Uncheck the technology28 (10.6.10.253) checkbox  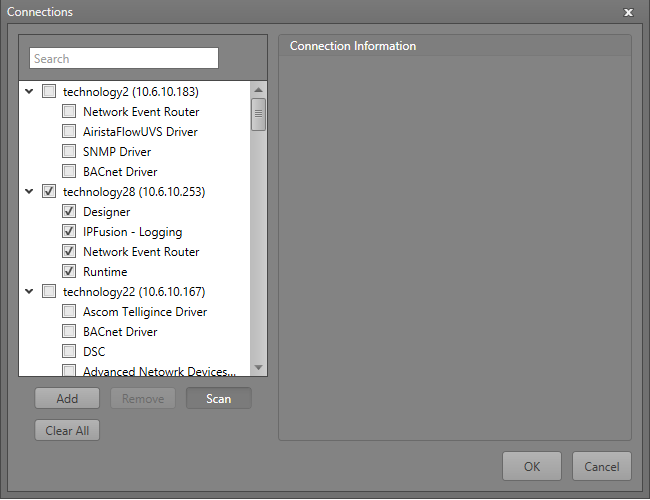pyautogui.click(x=49, y=192)
